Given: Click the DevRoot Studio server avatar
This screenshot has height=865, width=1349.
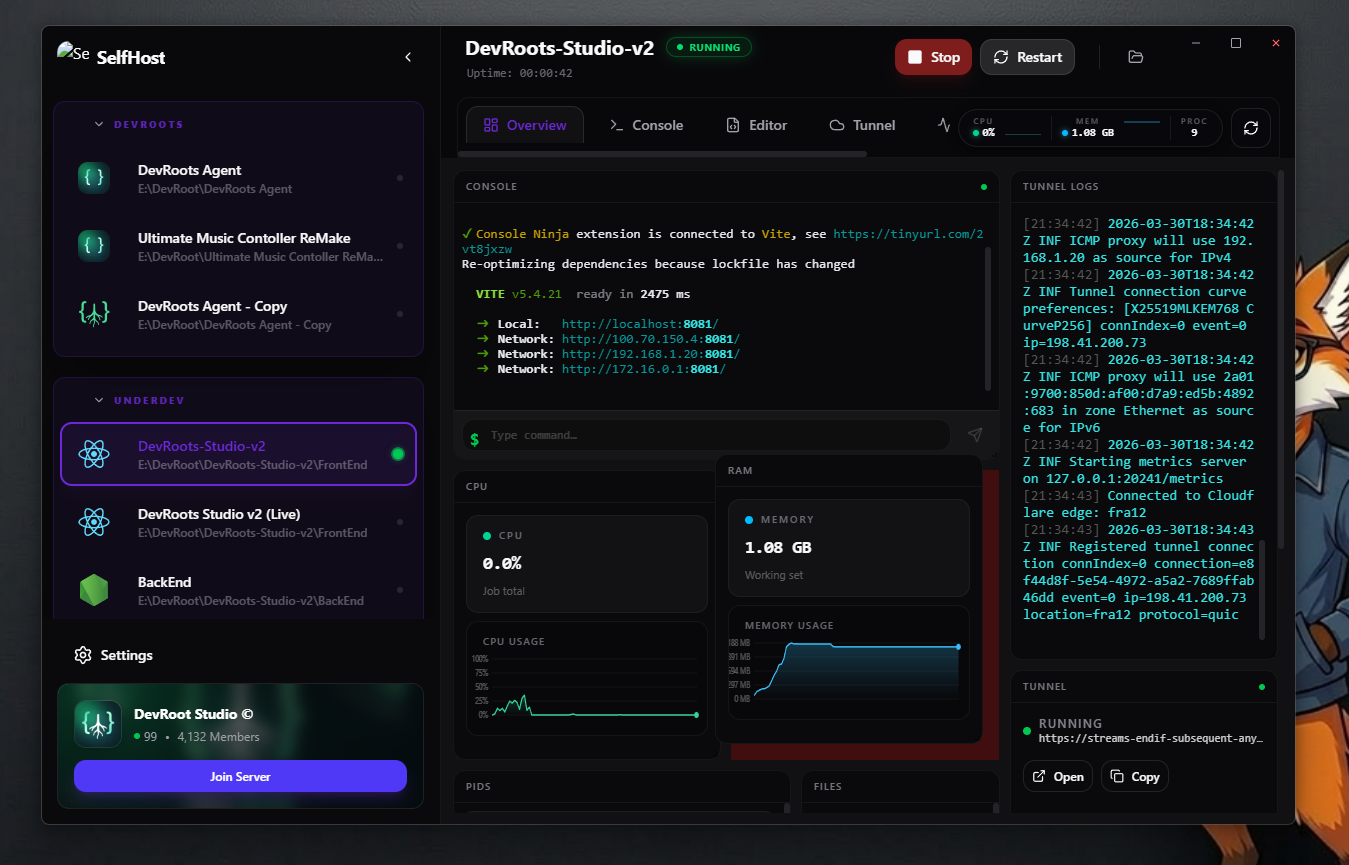Looking at the screenshot, I should [98, 724].
